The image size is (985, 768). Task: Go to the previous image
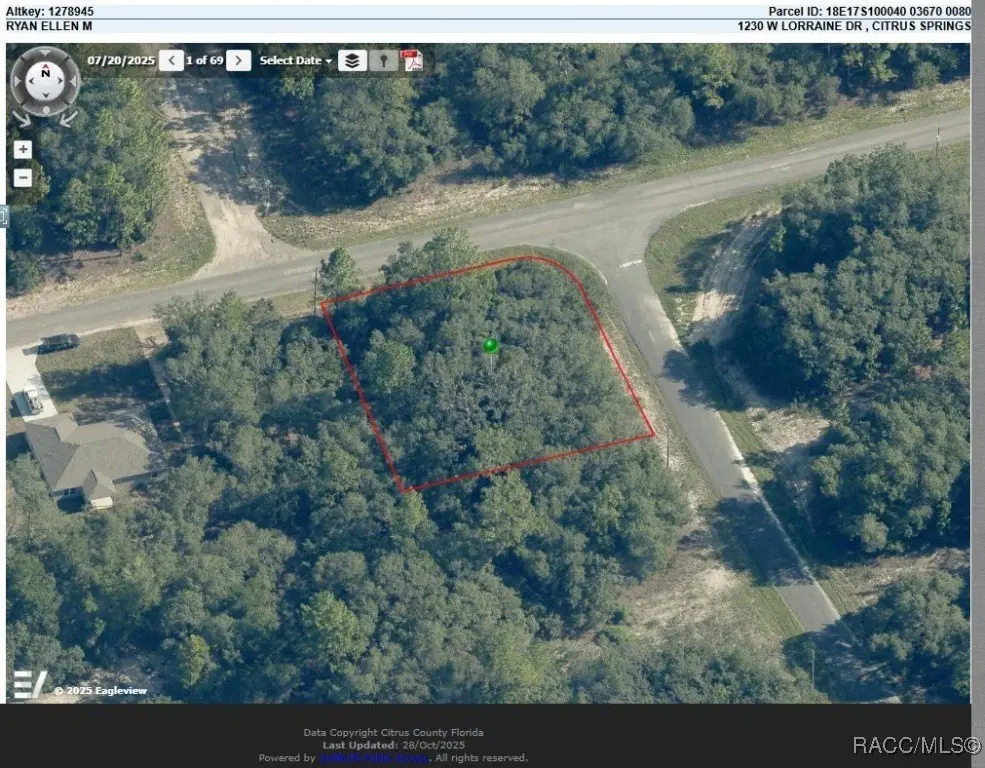[x=171, y=60]
